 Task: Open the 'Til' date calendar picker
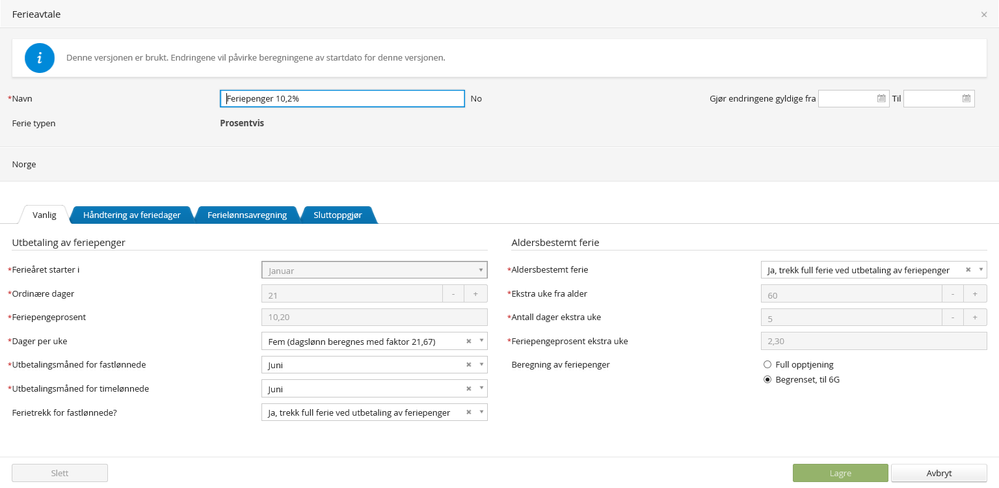point(966,99)
